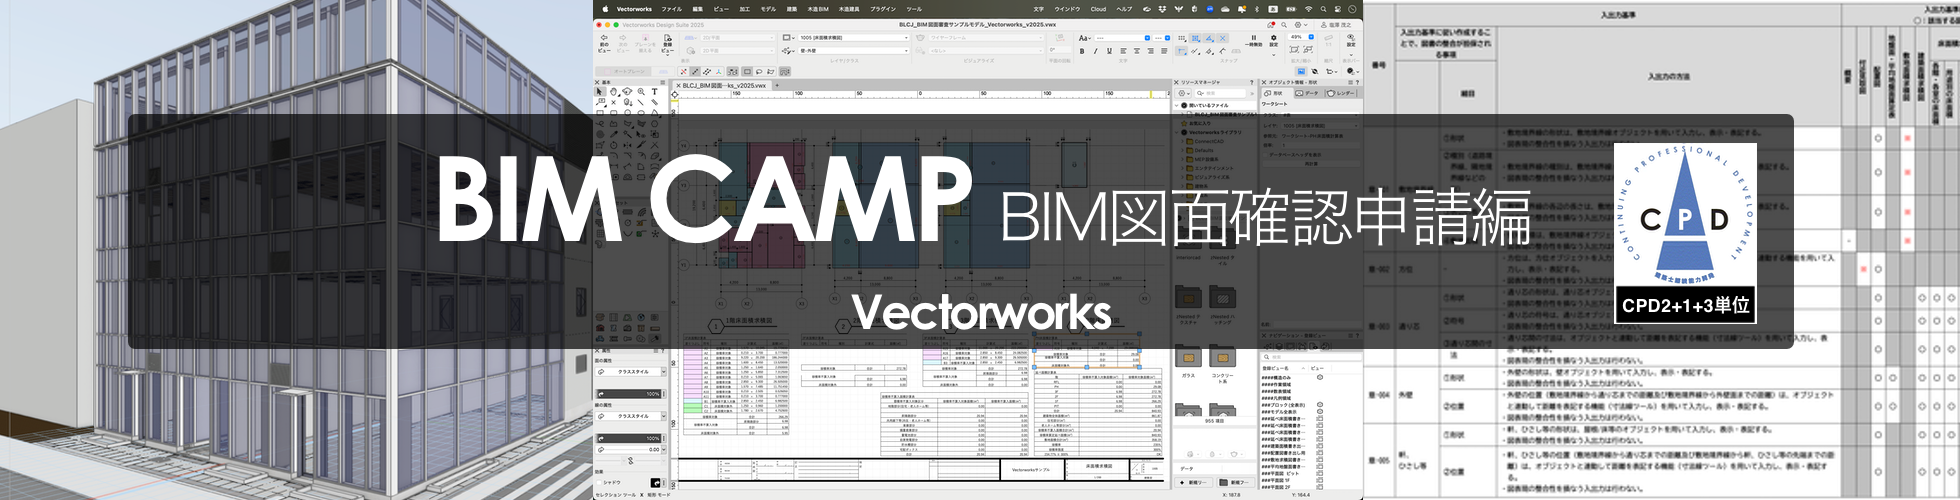The width and height of the screenshot is (1960, 500).
Task: Adjust pen opacity 100% slider
Action: pos(628,438)
